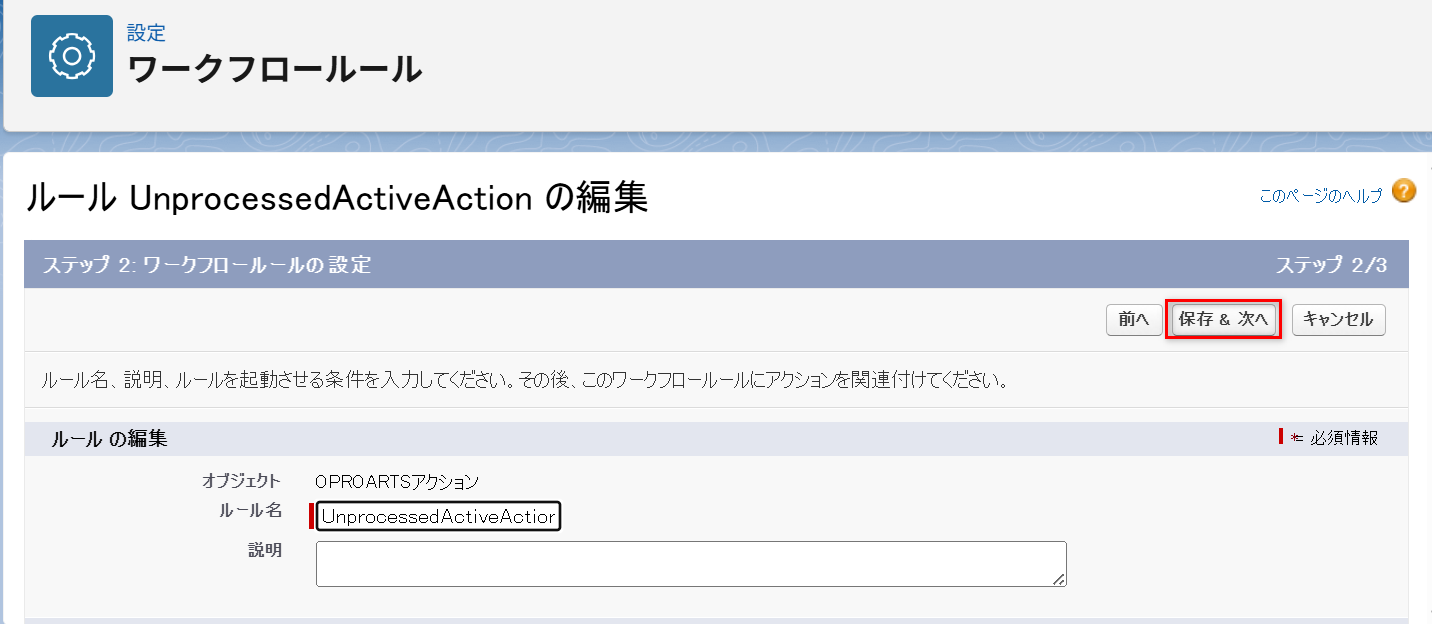Click the orange help question mark icon
Image resolution: width=1432 pixels, height=624 pixels.
click(1404, 191)
